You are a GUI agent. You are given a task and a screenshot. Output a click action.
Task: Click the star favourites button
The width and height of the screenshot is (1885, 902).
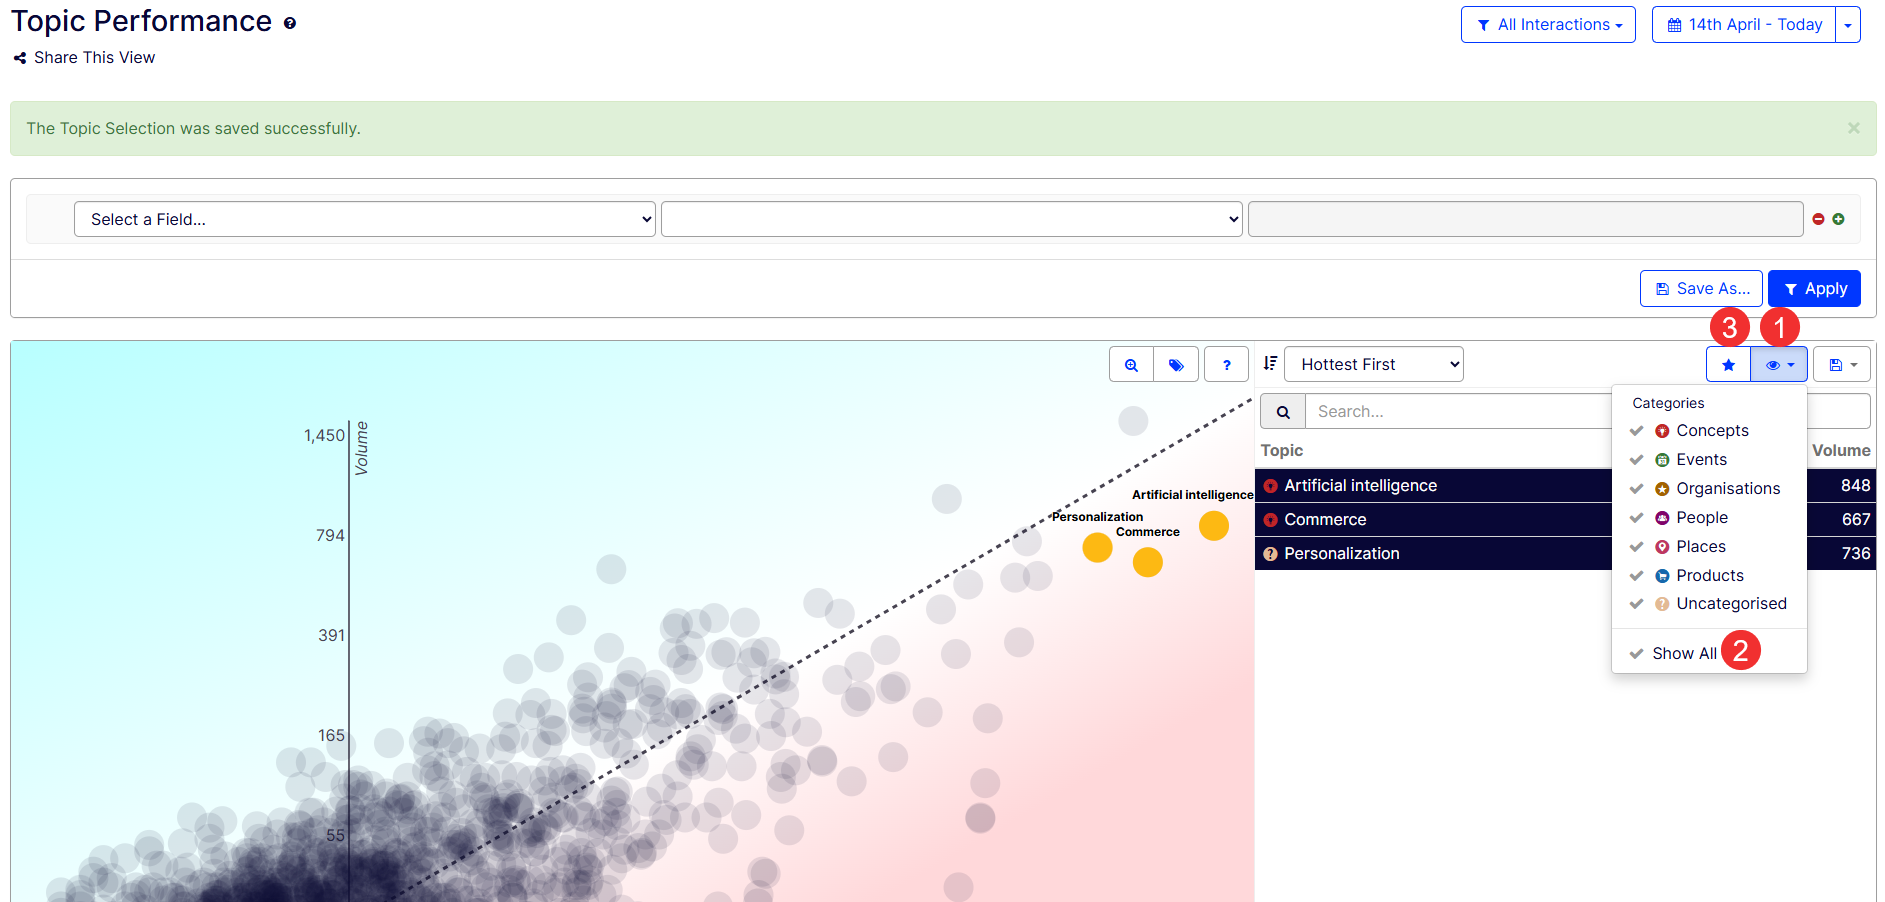coord(1728,365)
